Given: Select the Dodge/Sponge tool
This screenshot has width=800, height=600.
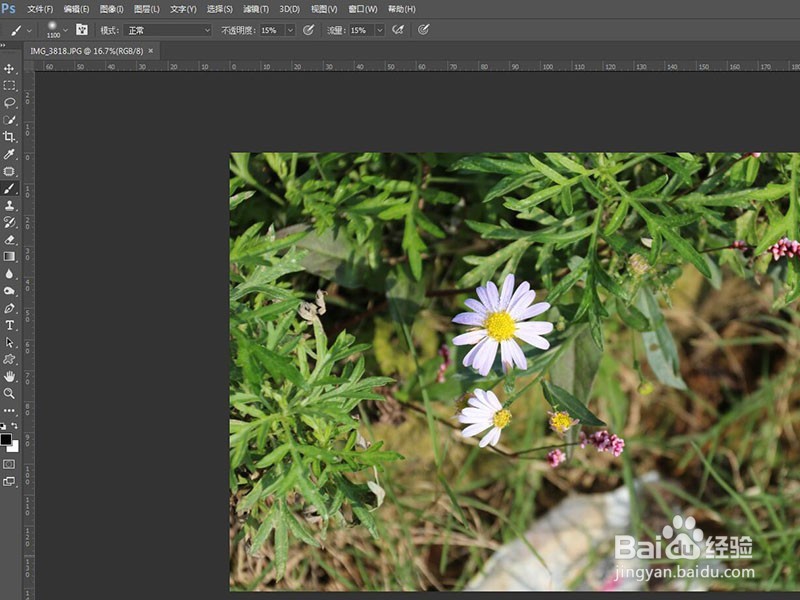Looking at the screenshot, I should click(9, 291).
